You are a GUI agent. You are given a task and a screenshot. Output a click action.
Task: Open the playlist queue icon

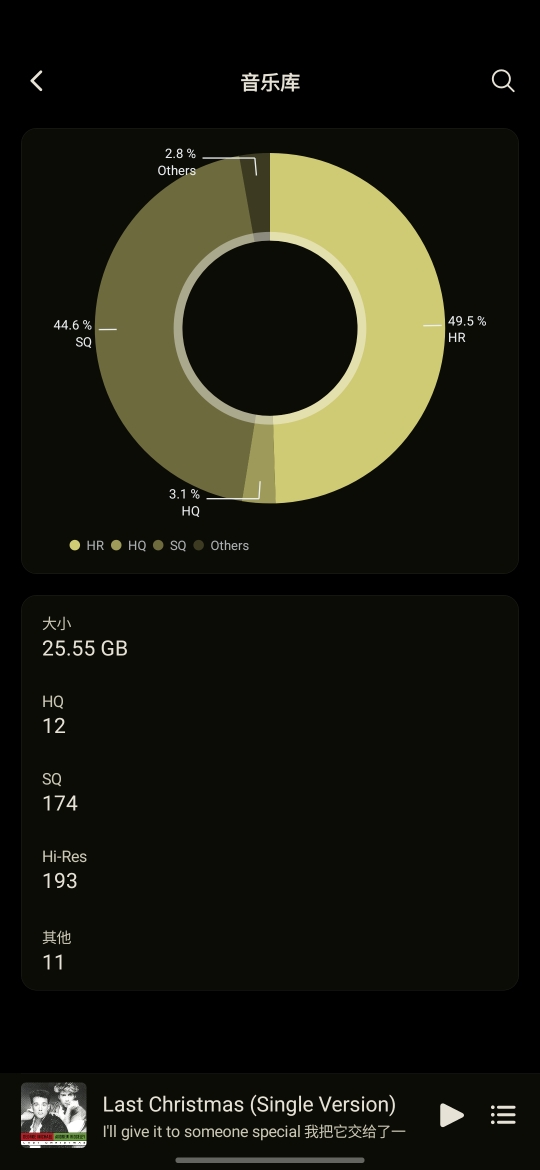[503, 1115]
